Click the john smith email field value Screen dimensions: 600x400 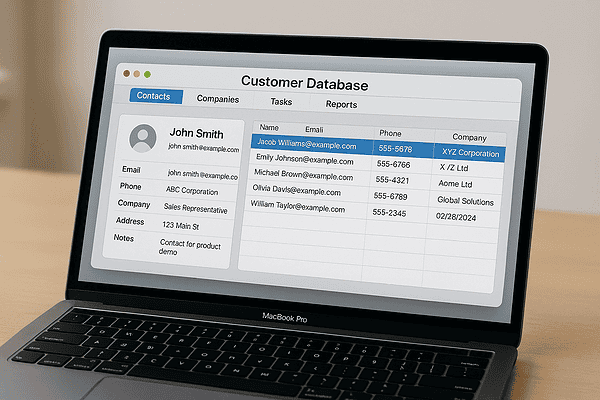click(203, 175)
